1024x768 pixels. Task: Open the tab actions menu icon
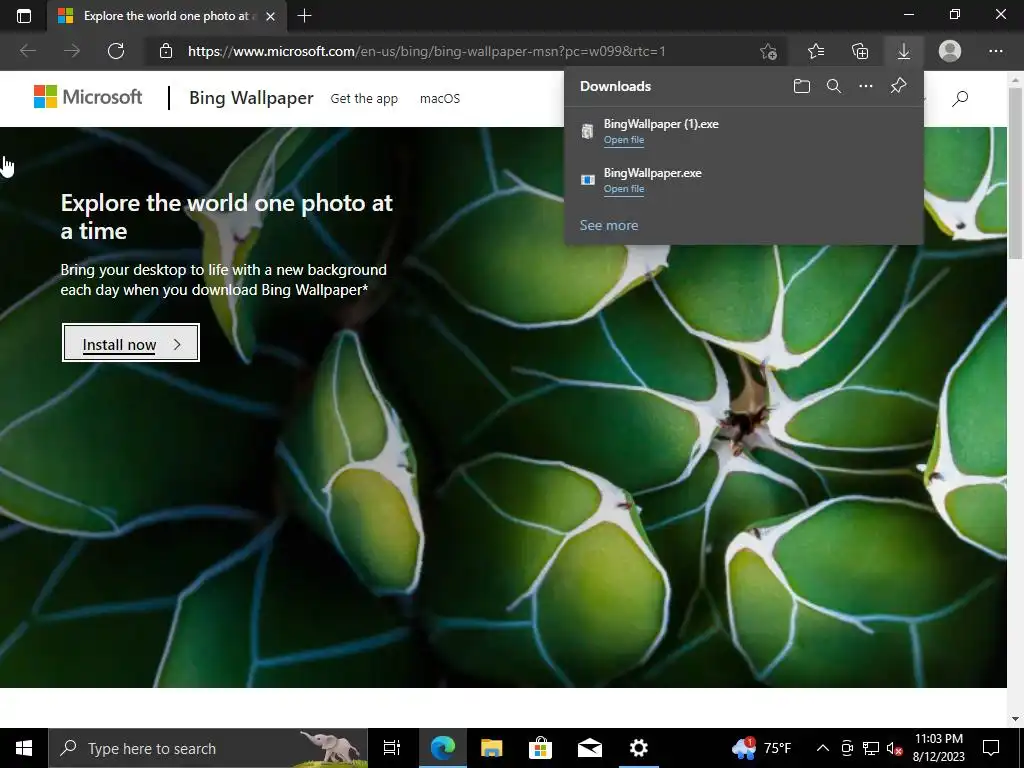click(24, 16)
